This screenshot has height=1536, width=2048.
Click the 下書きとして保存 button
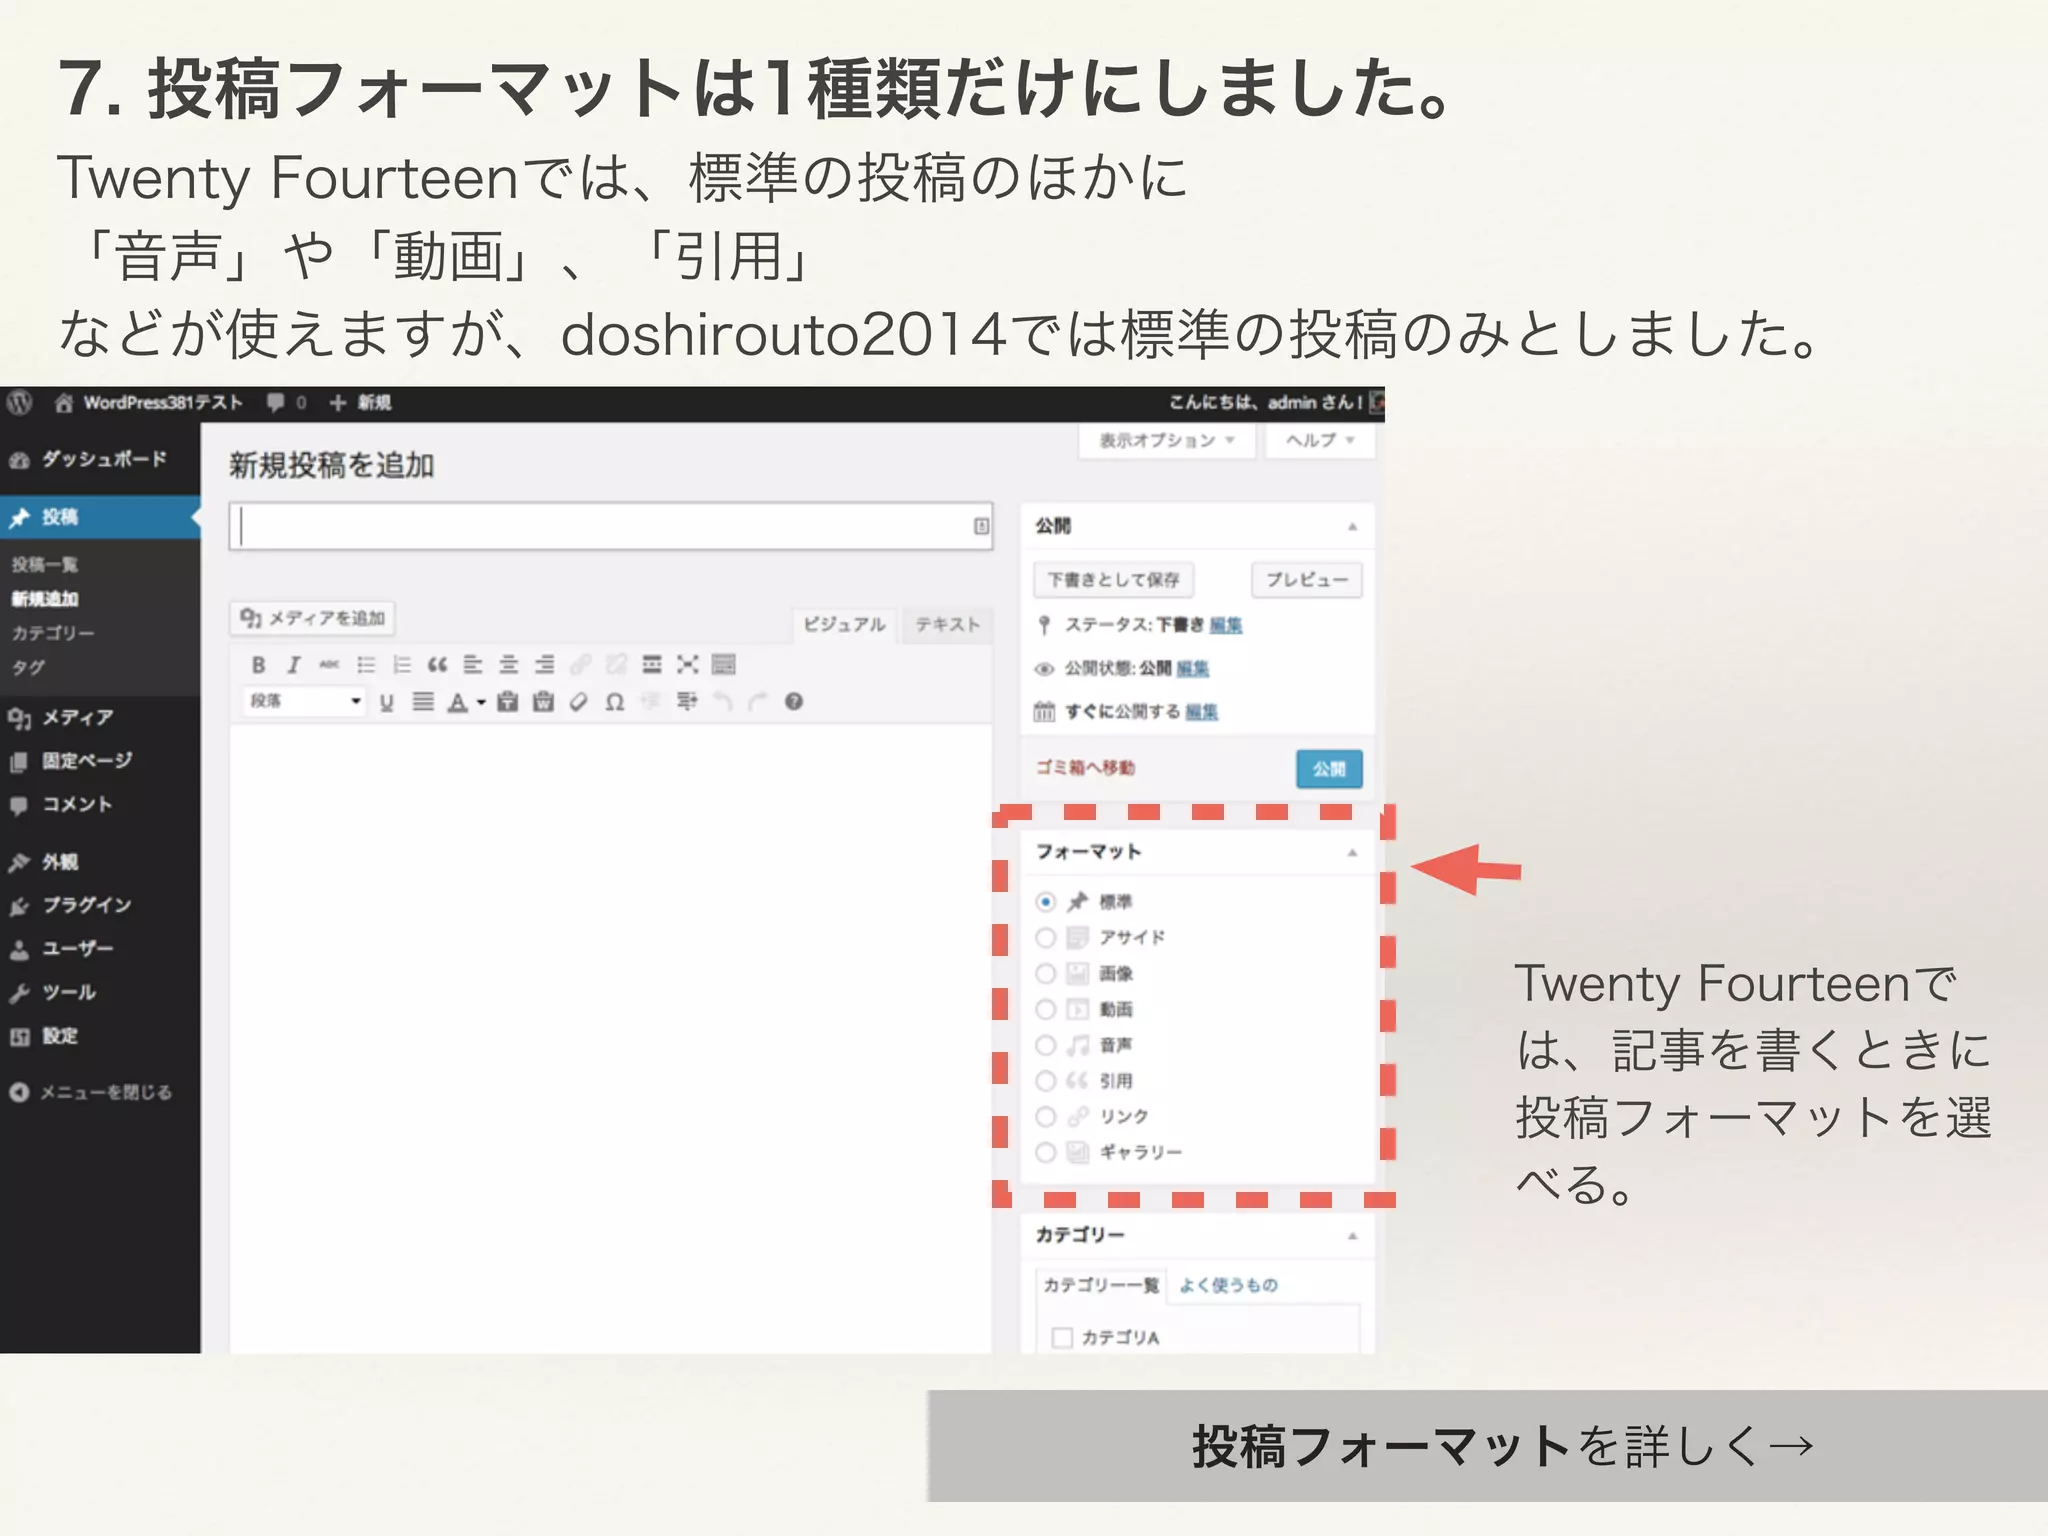point(1113,580)
